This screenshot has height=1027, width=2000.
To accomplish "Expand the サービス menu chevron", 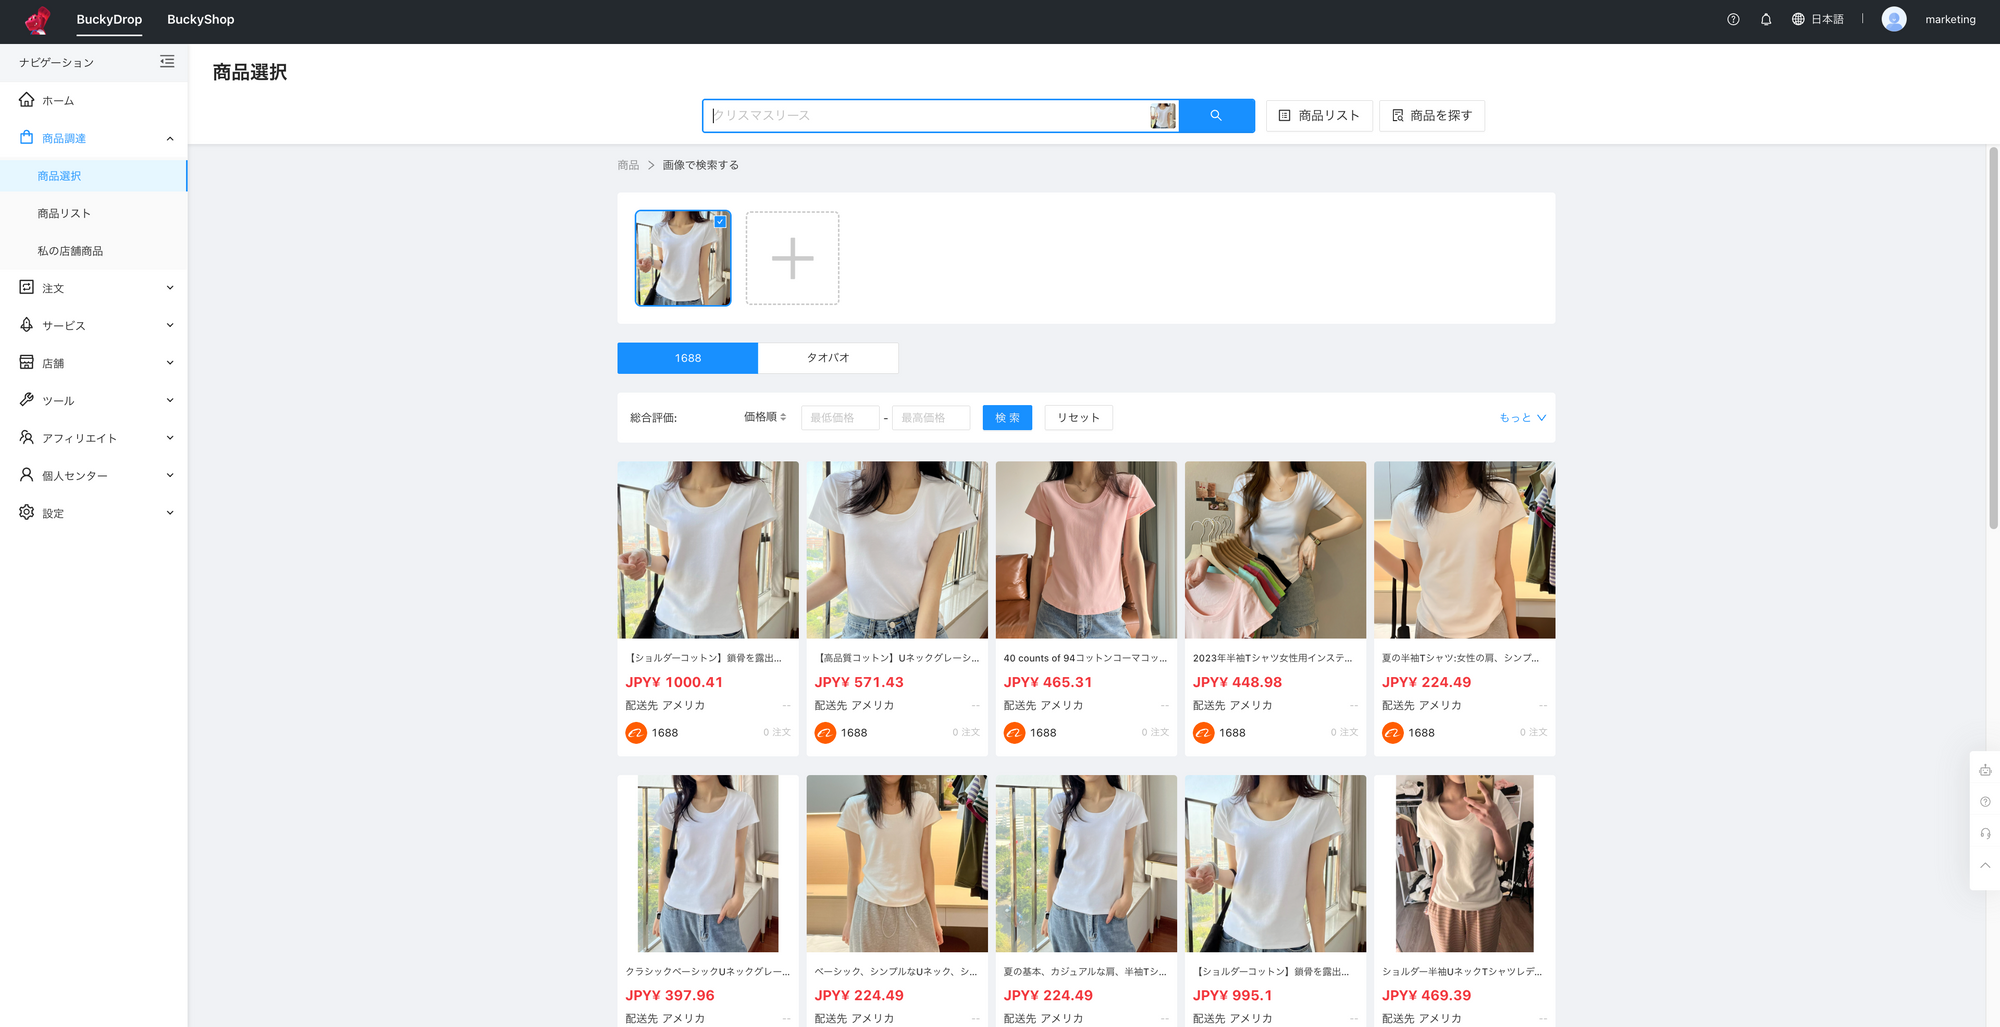I will [x=170, y=325].
